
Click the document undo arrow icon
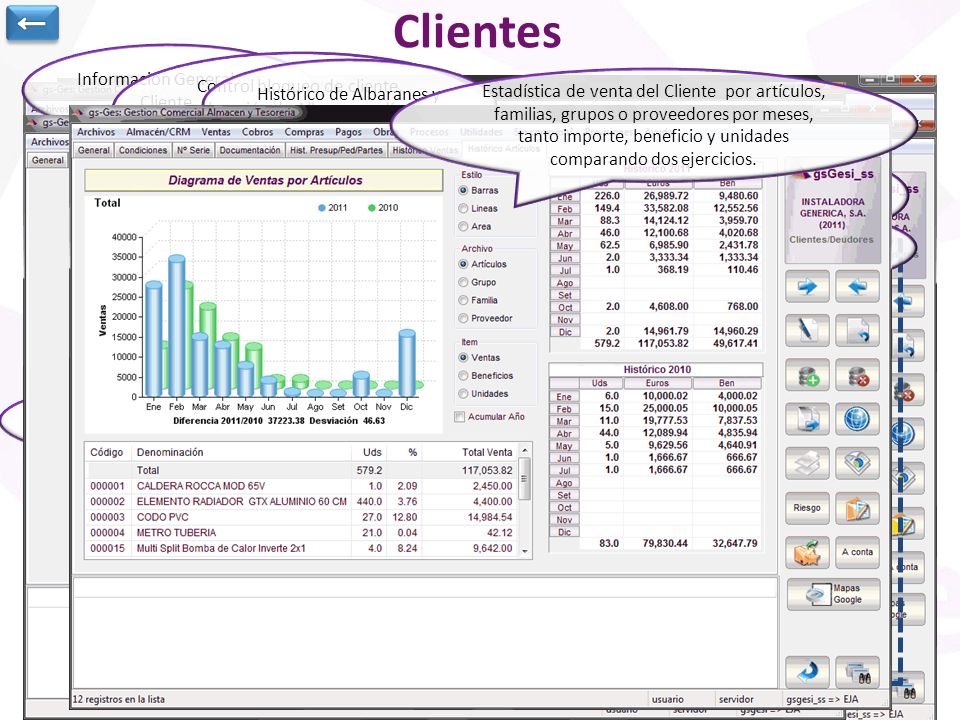(x=857, y=331)
